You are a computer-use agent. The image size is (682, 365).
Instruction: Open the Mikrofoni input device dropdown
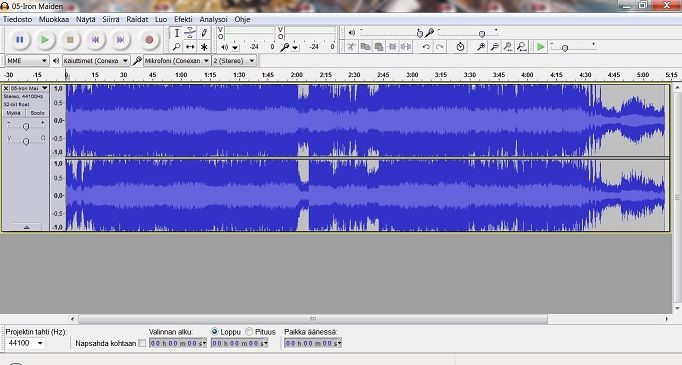coord(177,60)
